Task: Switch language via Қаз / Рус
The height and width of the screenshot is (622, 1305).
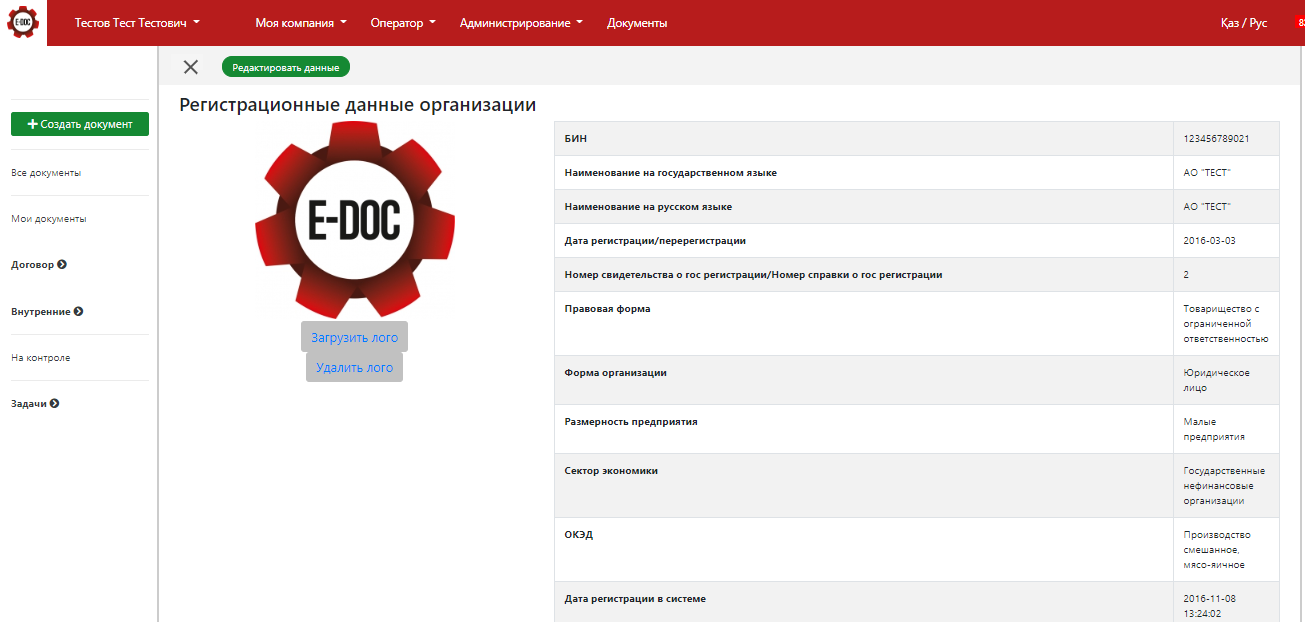Action: (x=1243, y=23)
